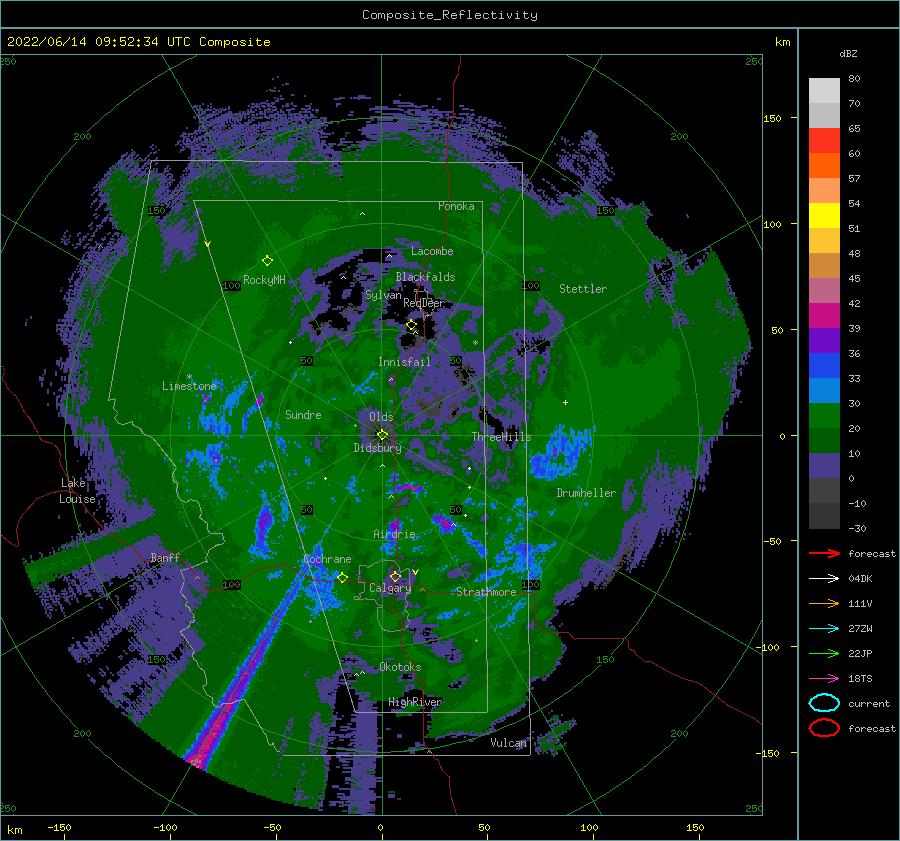
Task: Click the Ponoka label
Action: coord(456,206)
